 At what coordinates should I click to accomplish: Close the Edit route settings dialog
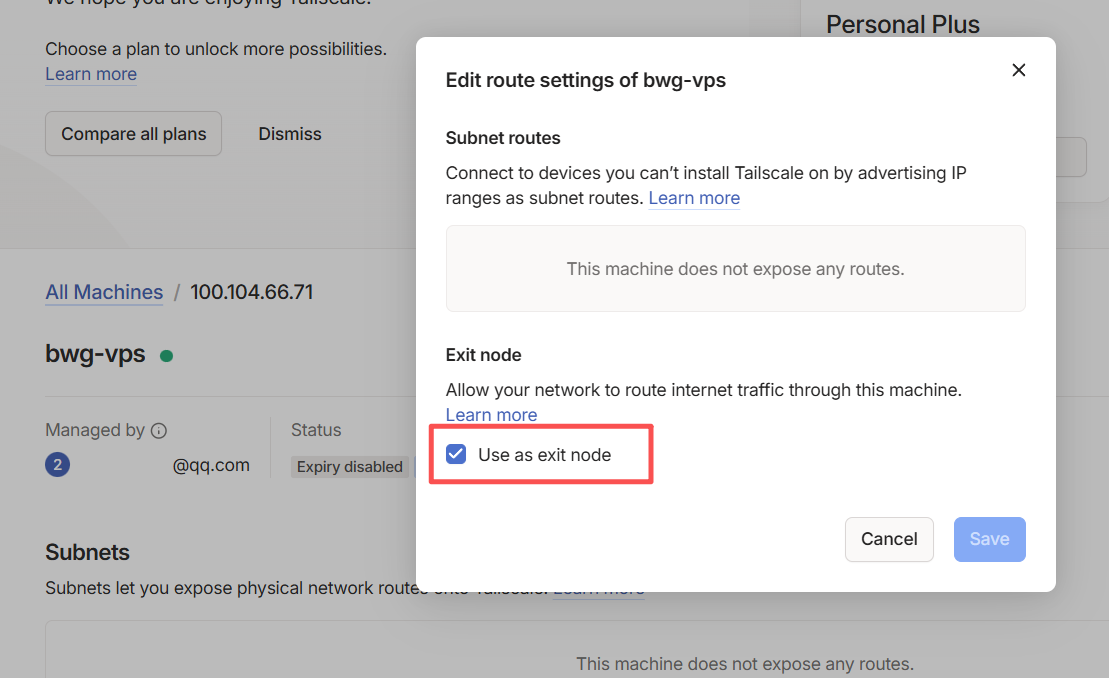coord(1019,70)
